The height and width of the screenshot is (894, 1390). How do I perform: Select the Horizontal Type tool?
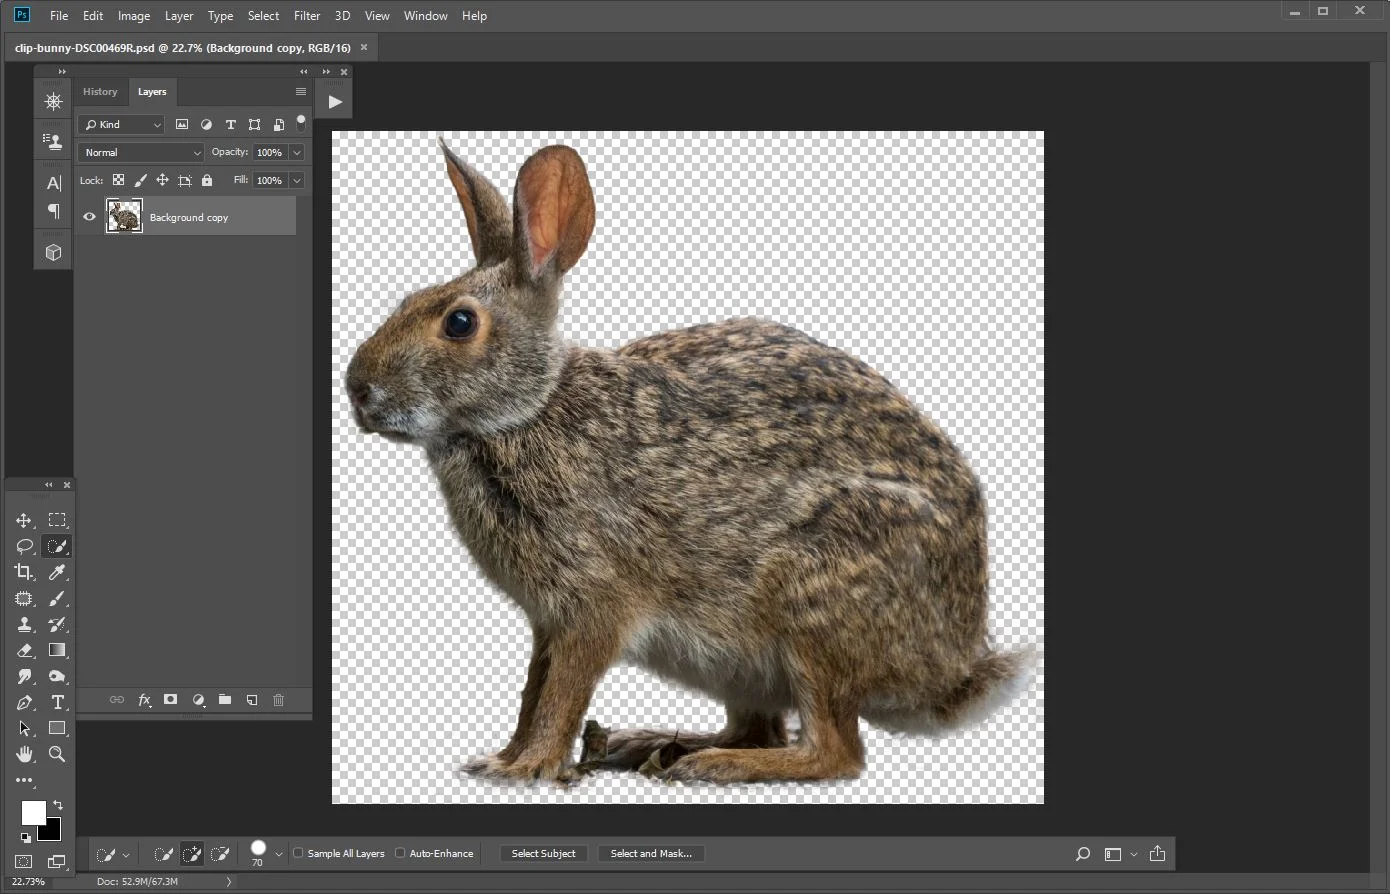point(57,702)
